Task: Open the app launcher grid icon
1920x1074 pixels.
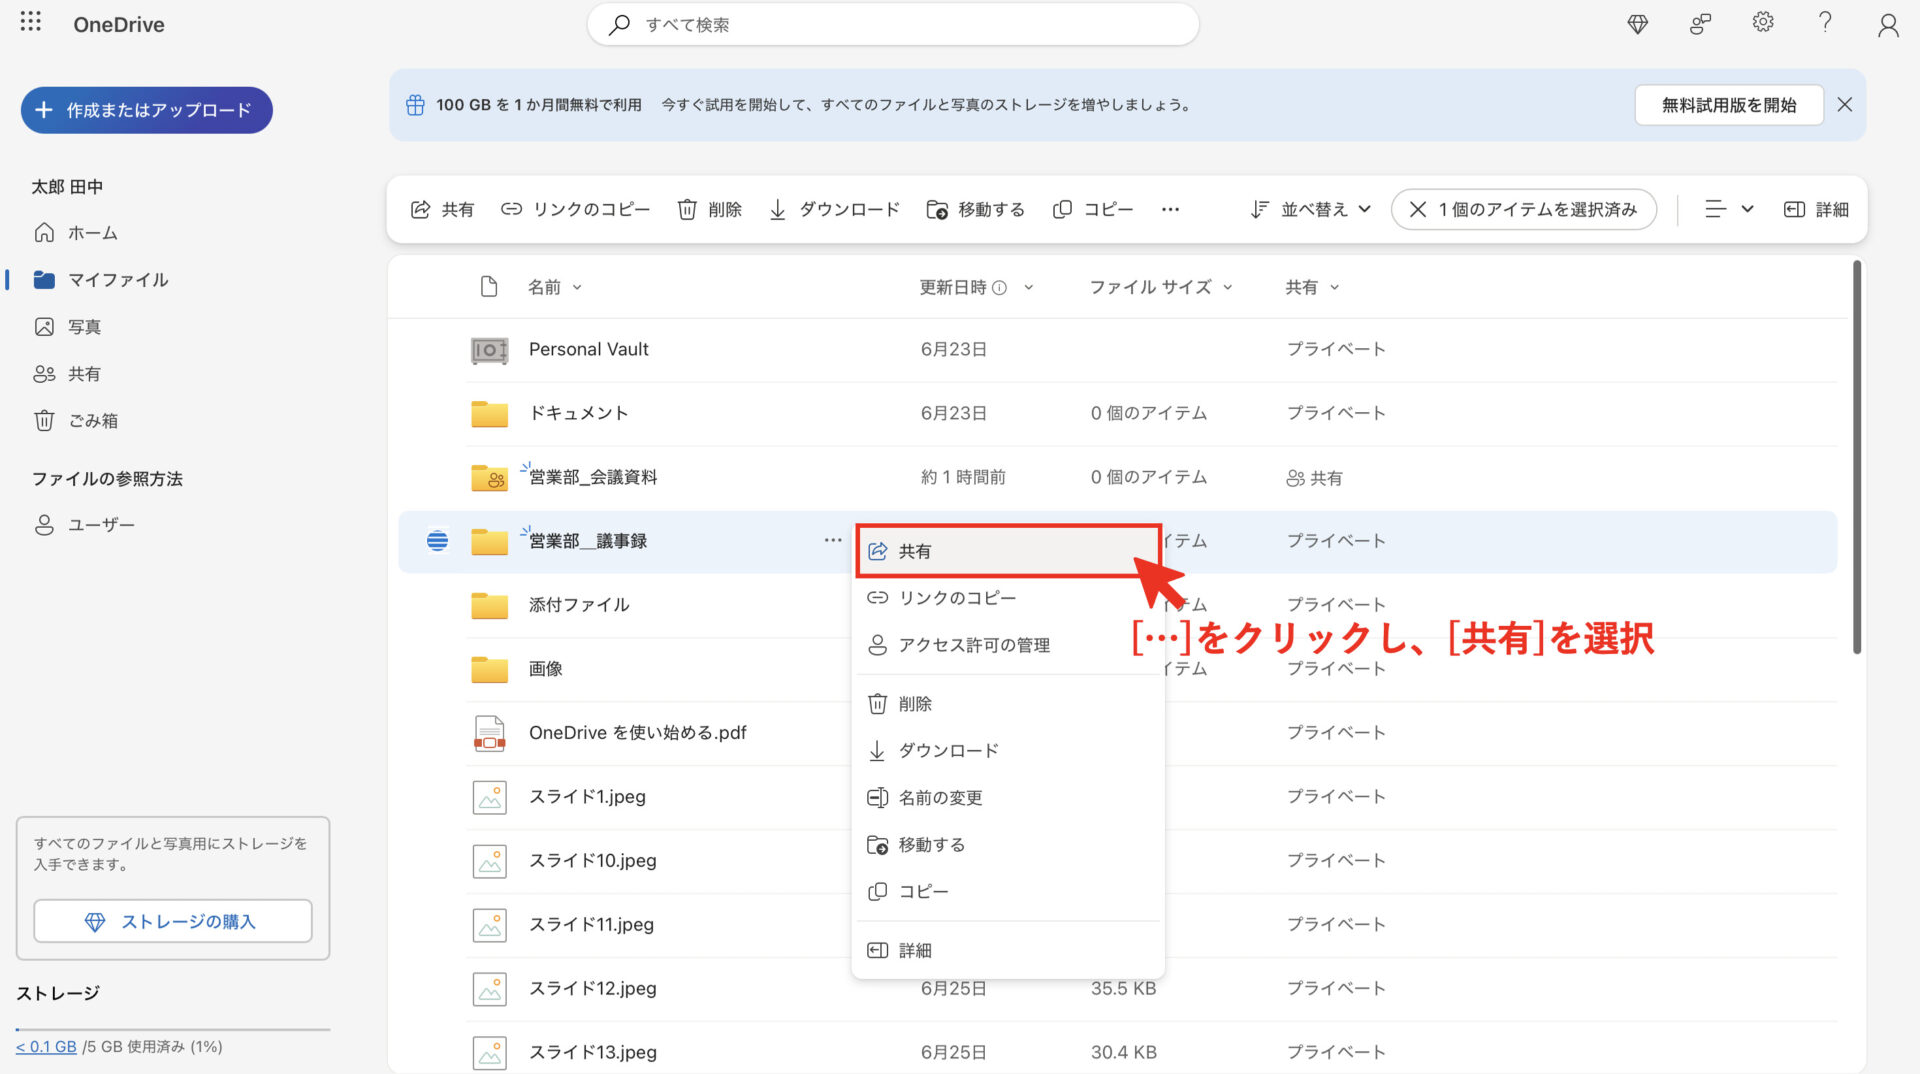Action: pyautogui.click(x=30, y=22)
